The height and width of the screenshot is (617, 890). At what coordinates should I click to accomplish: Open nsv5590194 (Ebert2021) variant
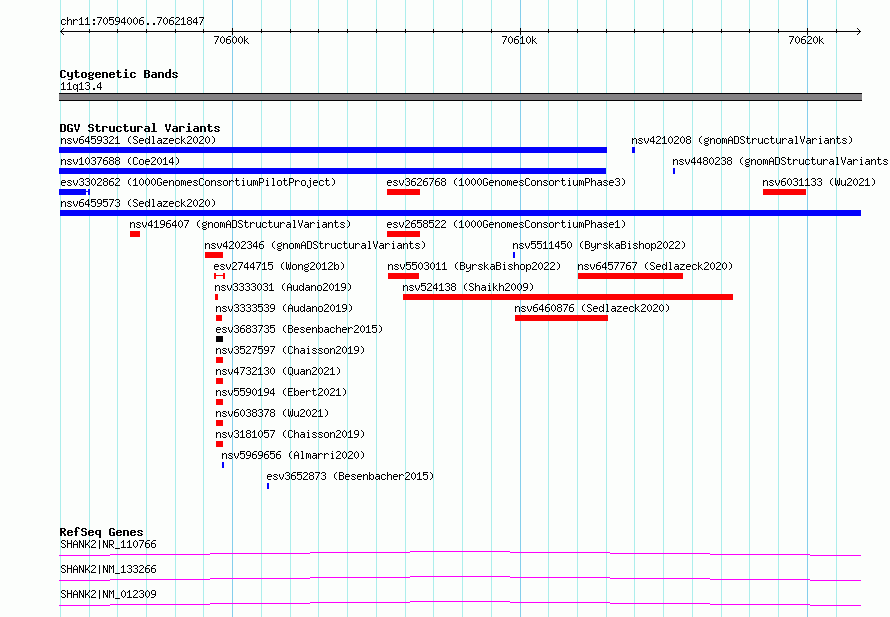click(x=281, y=392)
